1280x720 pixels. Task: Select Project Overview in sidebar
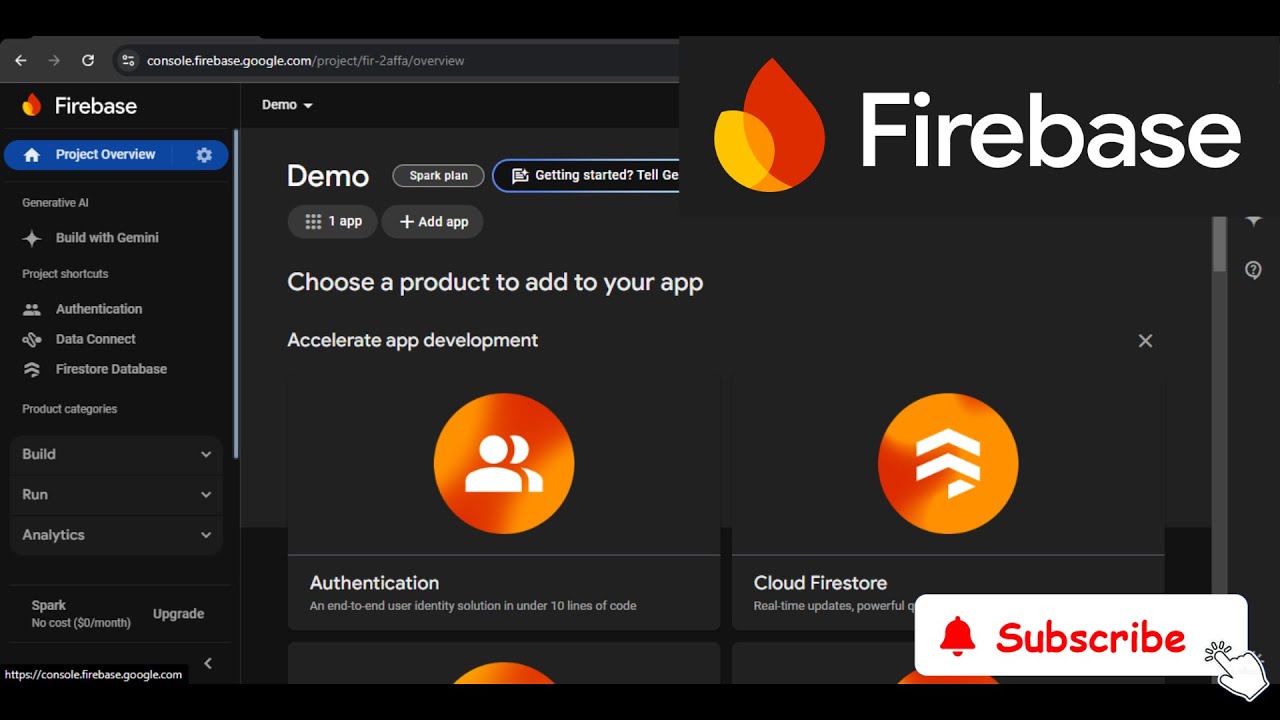[105, 155]
